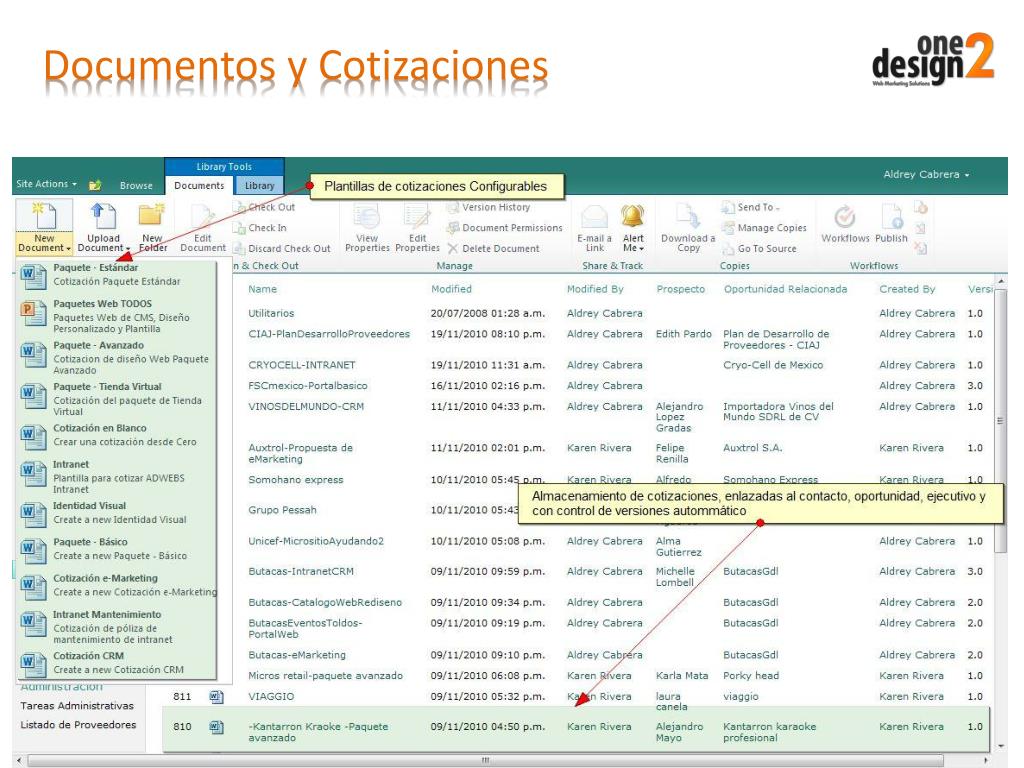Sort by the Name column header
Screen dimensions: 1024x768
point(263,289)
